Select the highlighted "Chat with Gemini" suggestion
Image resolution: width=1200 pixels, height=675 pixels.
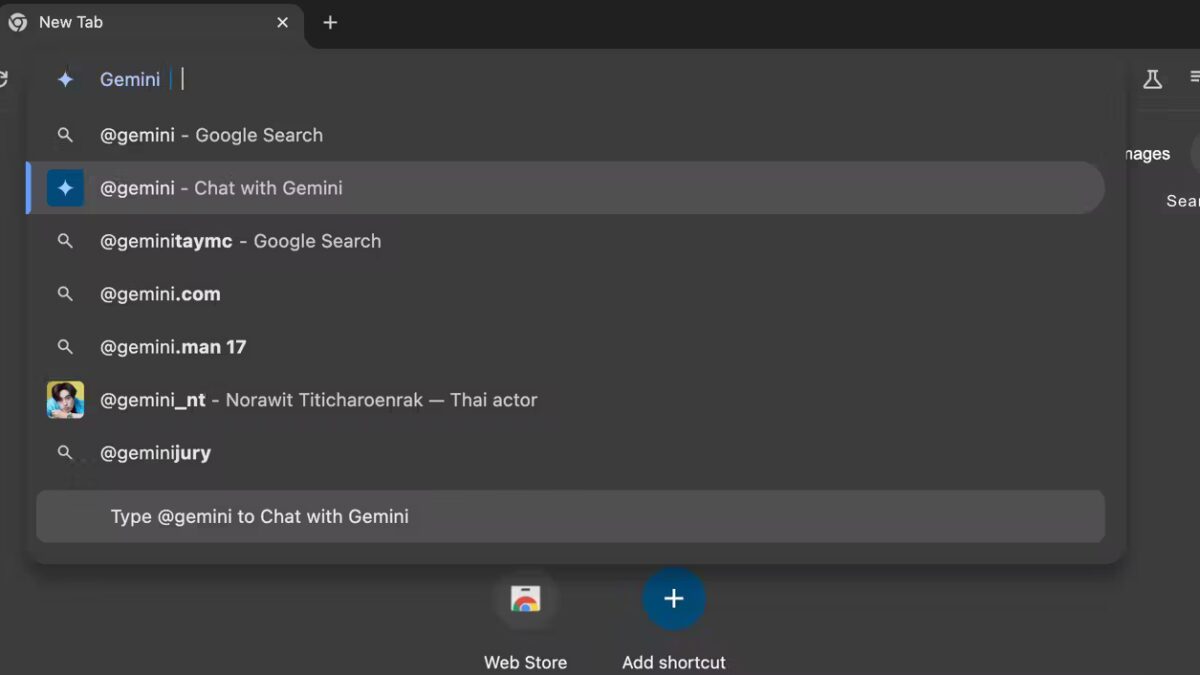point(221,187)
